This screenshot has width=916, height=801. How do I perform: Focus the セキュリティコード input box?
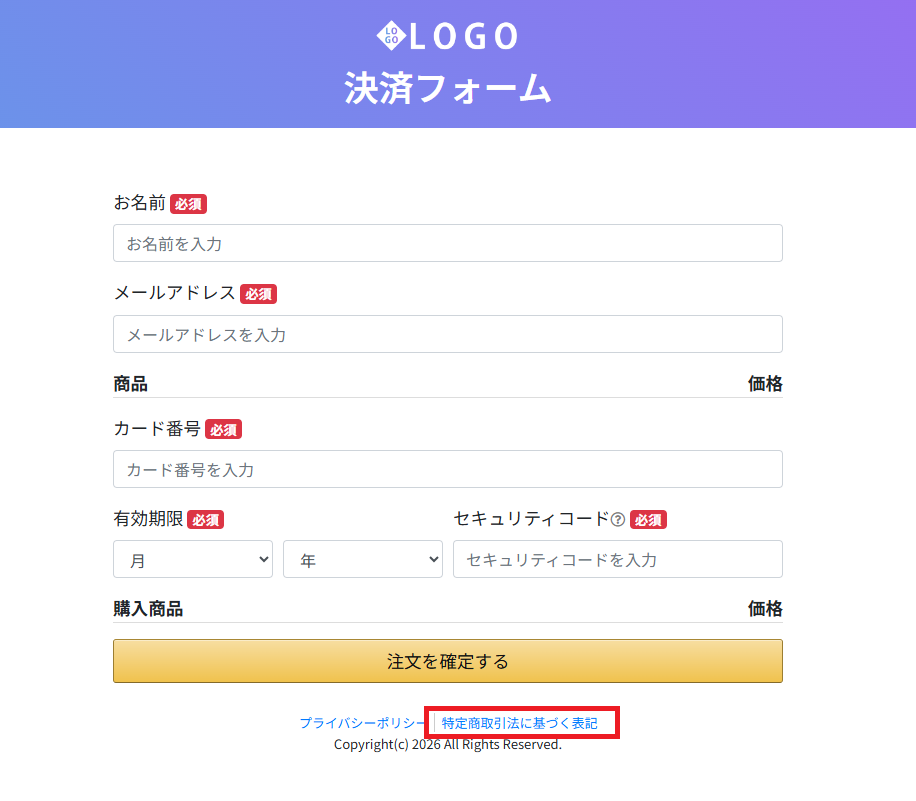(x=617, y=560)
